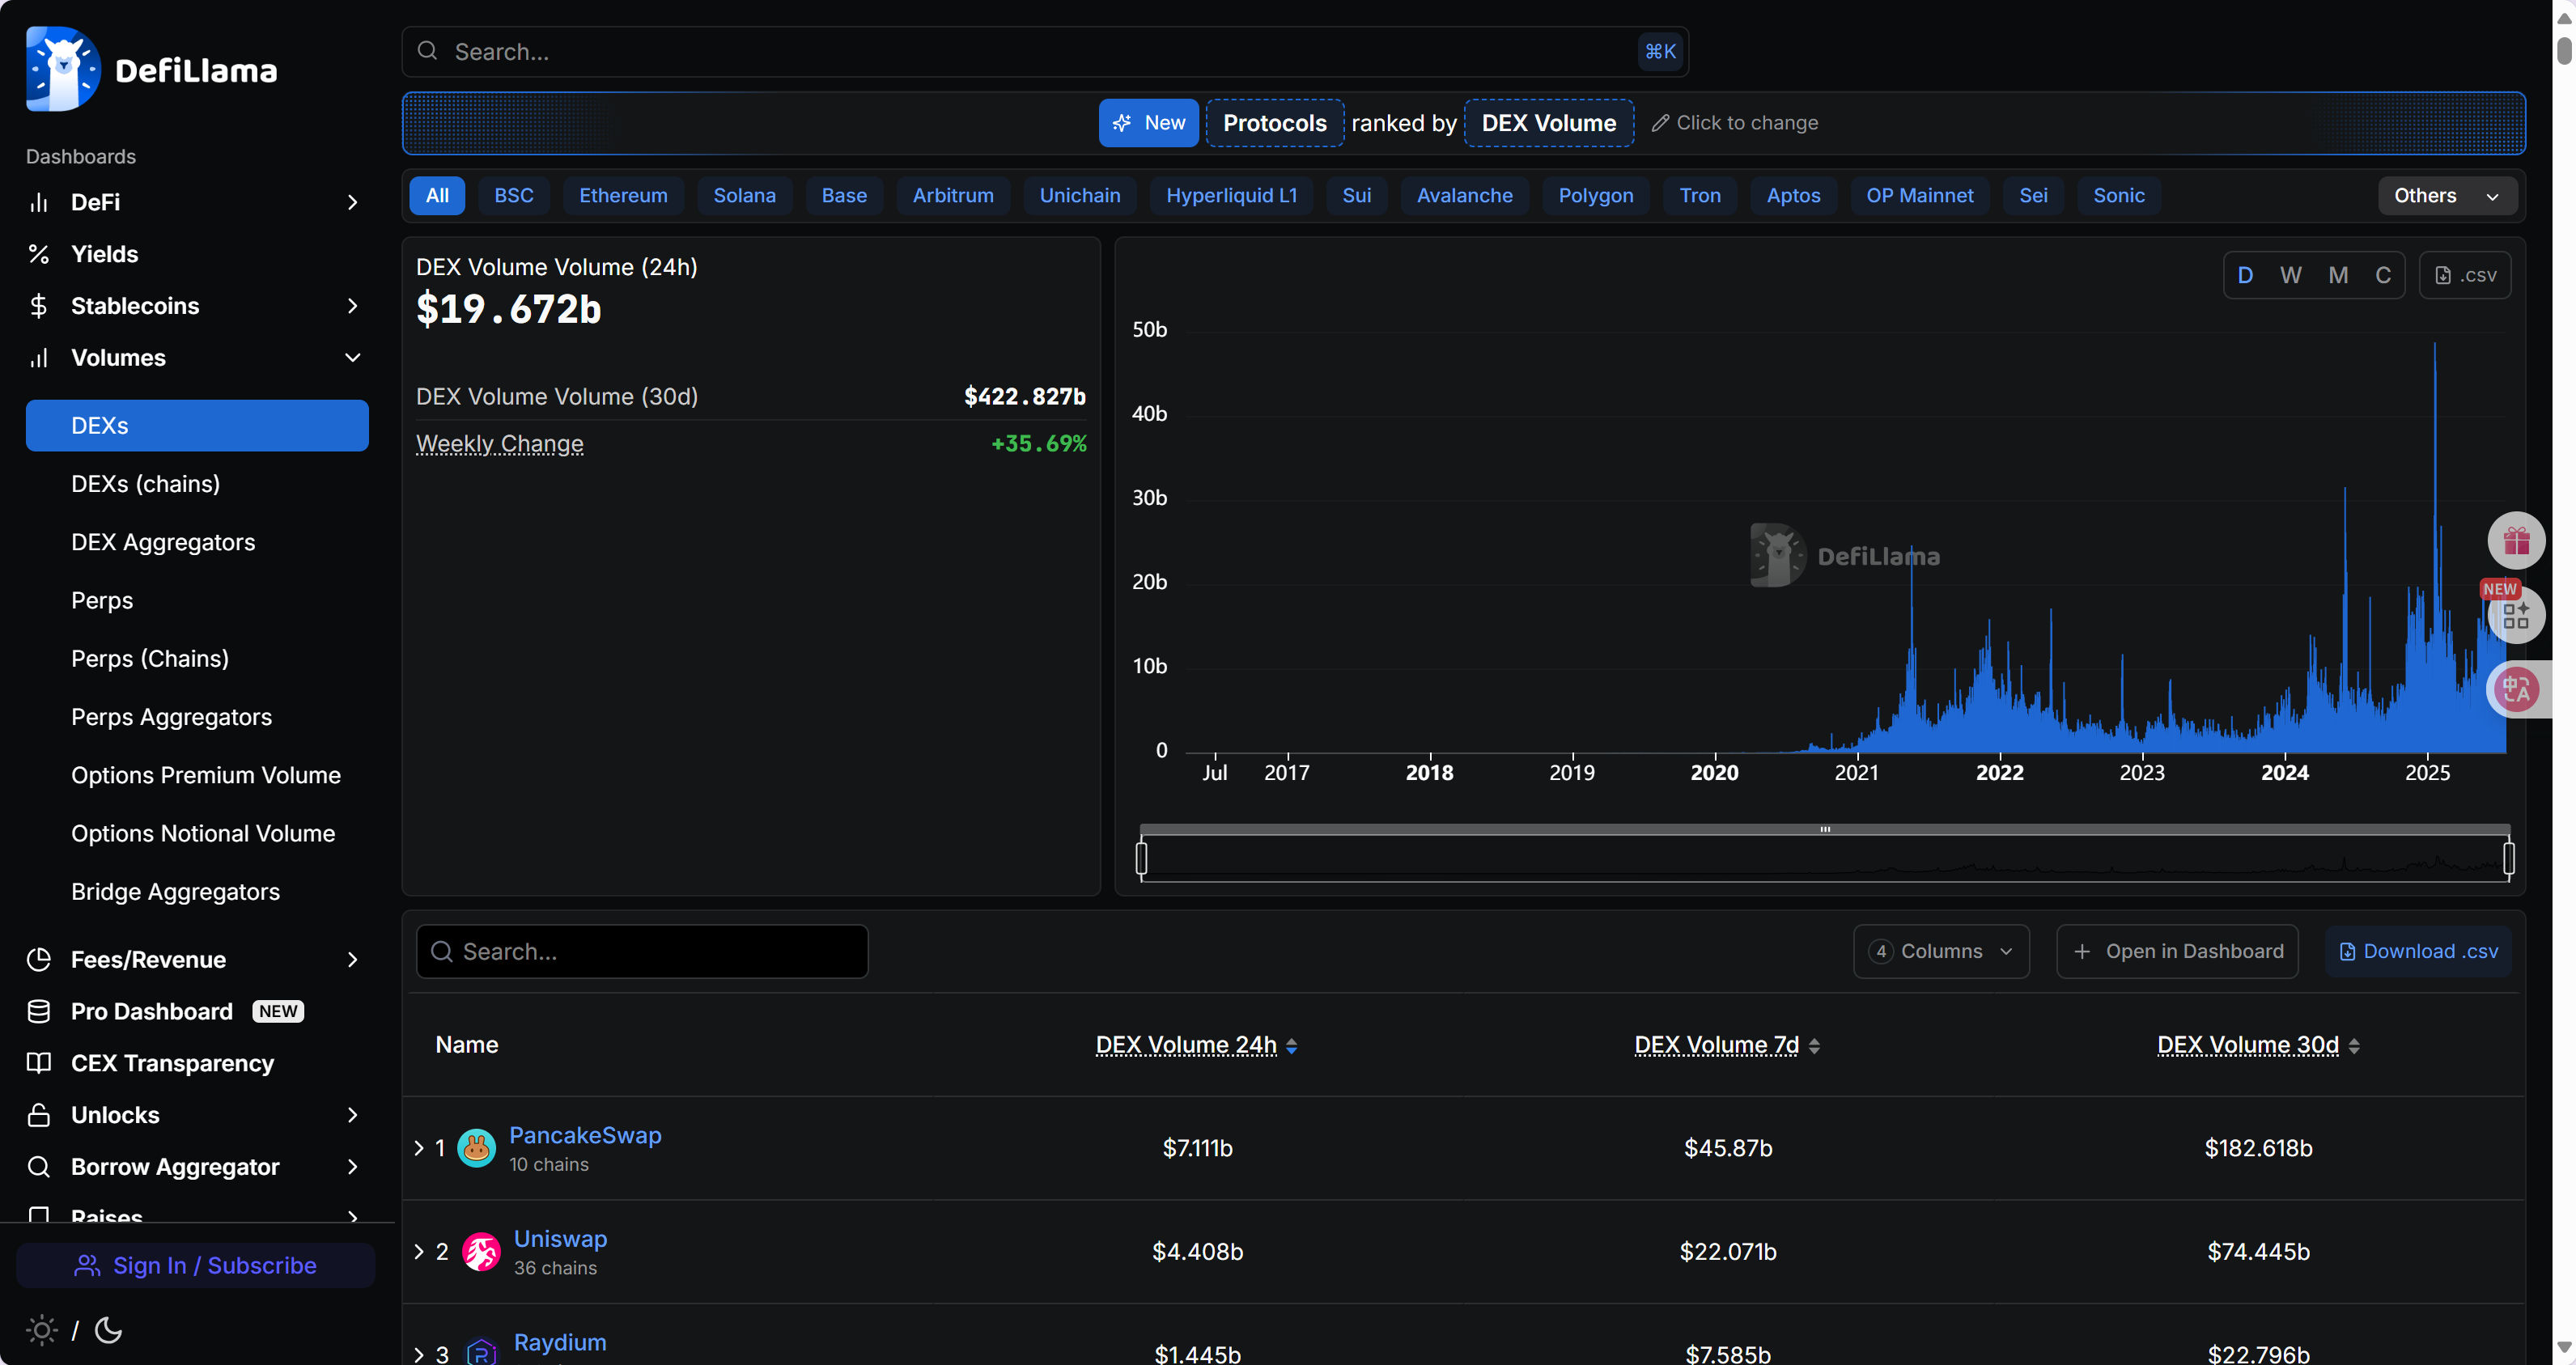Click Download .csv table button
2576x1365 pixels.
pos(2418,951)
